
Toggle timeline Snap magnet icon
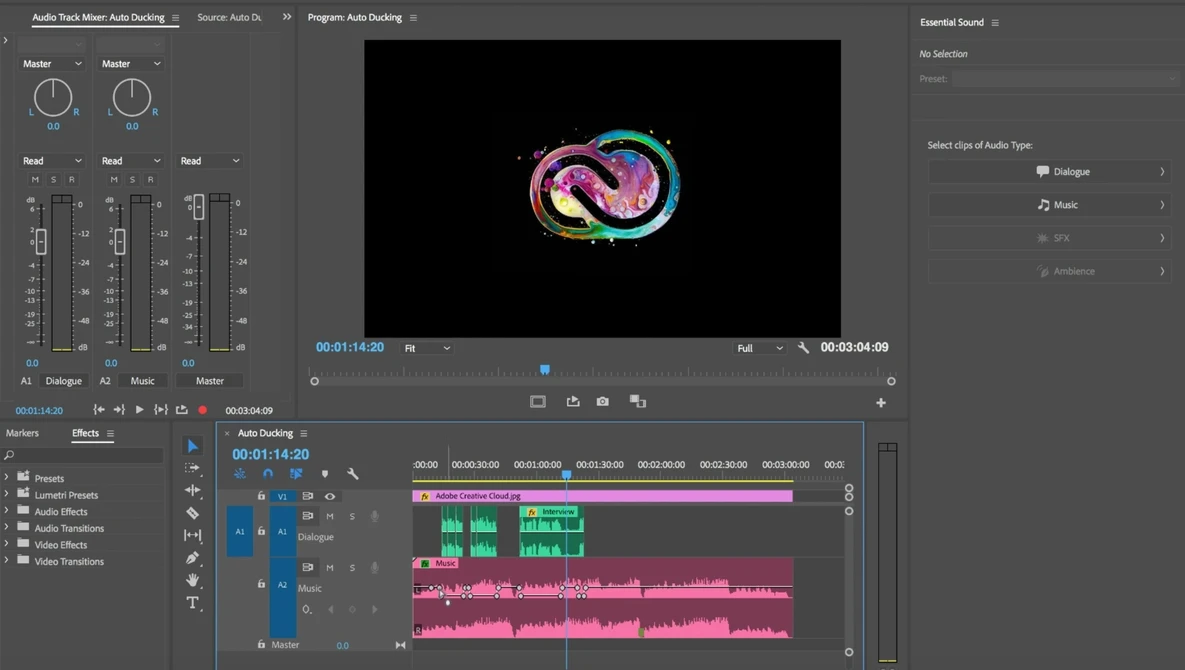coord(268,474)
